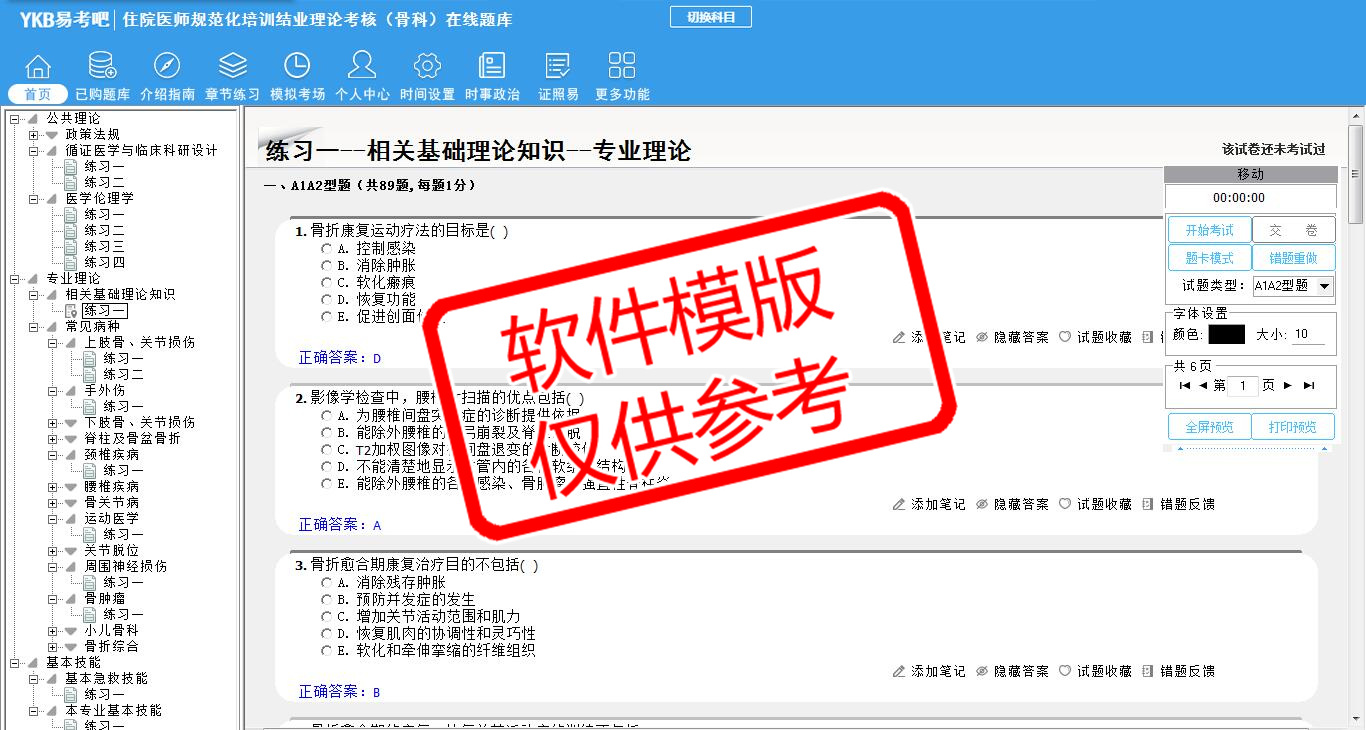The width and height of the screenshot is (1366, 730).
Task: Click the black font color swatch
Action: 1226,335
